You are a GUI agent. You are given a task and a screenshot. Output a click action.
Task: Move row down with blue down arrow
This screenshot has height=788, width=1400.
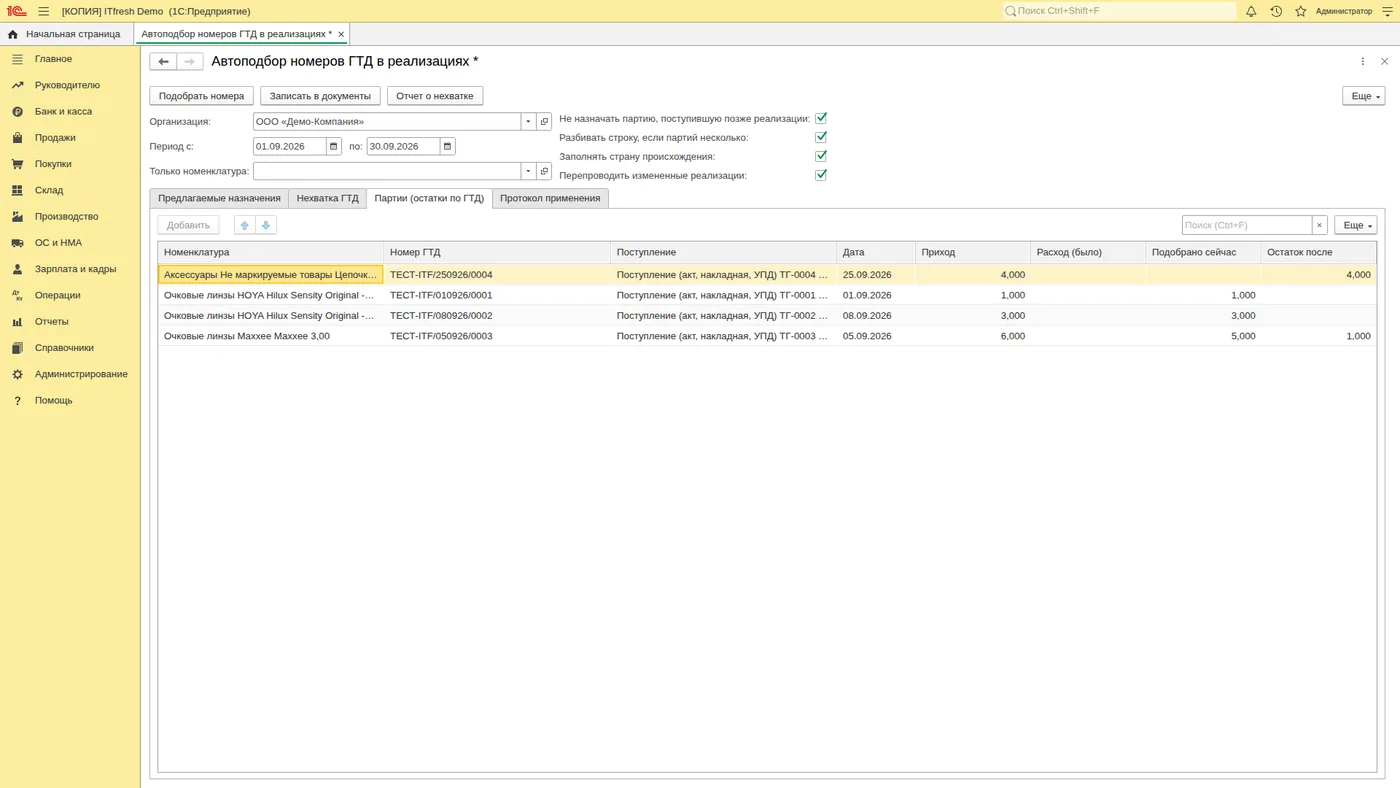point(266,225)
